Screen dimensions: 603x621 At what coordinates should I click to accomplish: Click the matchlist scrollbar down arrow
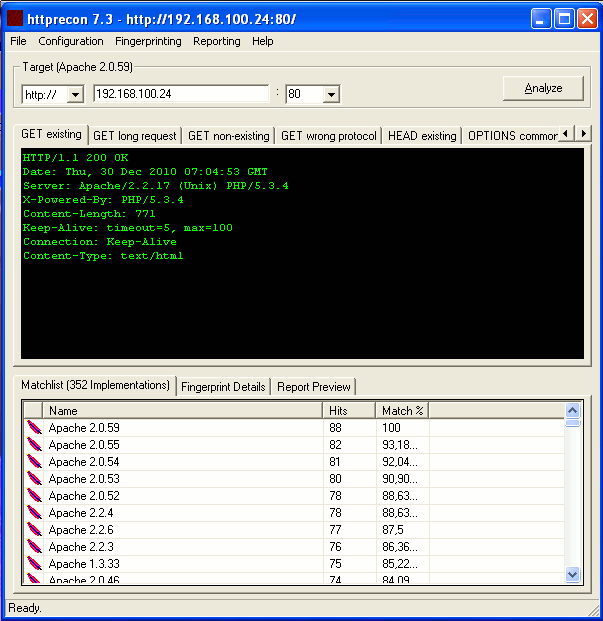click(572, 574)
